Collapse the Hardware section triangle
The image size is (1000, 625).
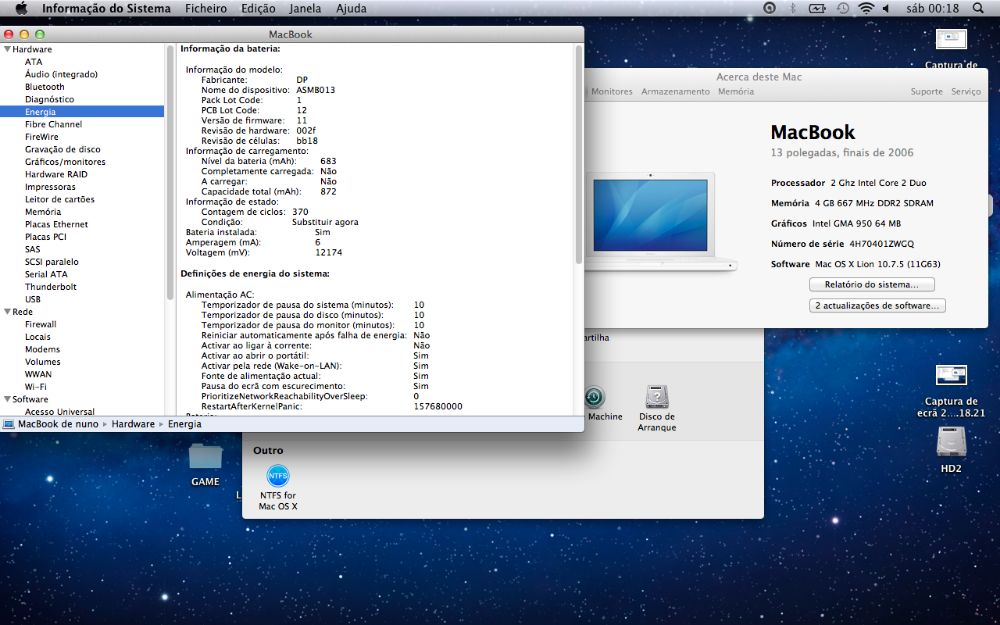pyautogui.click(x=7, y=49)
